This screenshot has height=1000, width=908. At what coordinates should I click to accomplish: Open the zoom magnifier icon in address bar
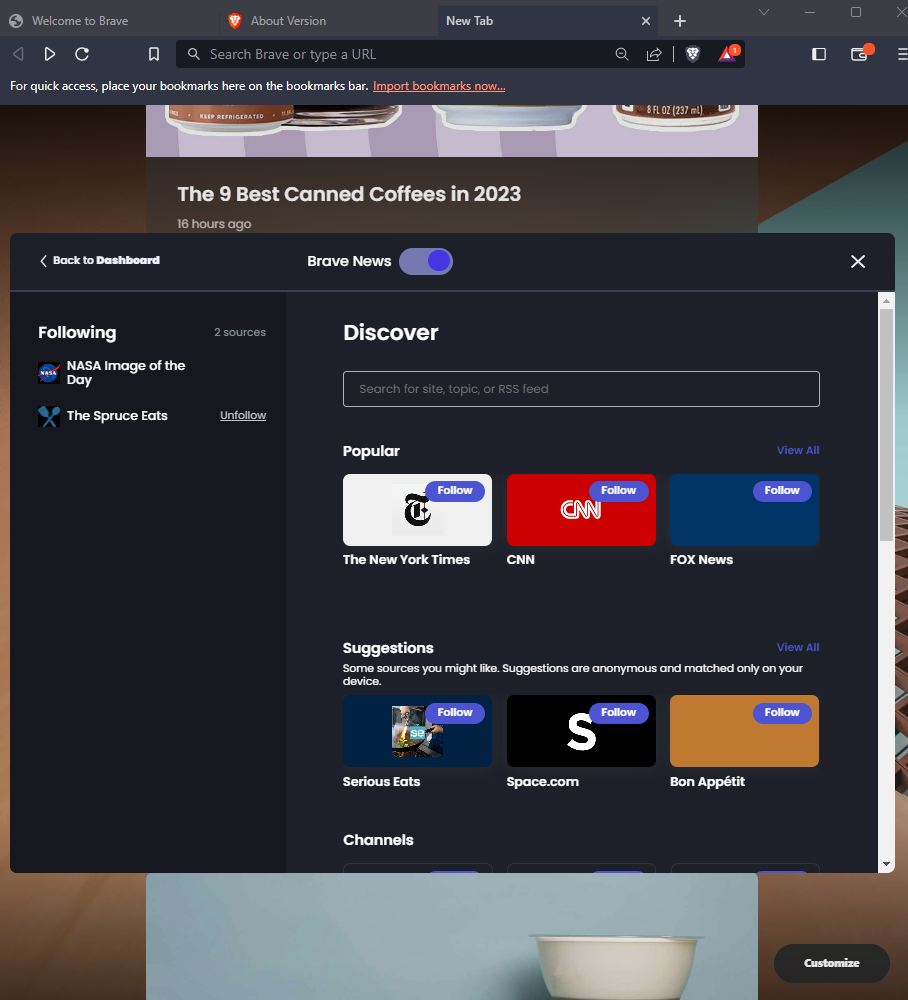pos(622,54)
